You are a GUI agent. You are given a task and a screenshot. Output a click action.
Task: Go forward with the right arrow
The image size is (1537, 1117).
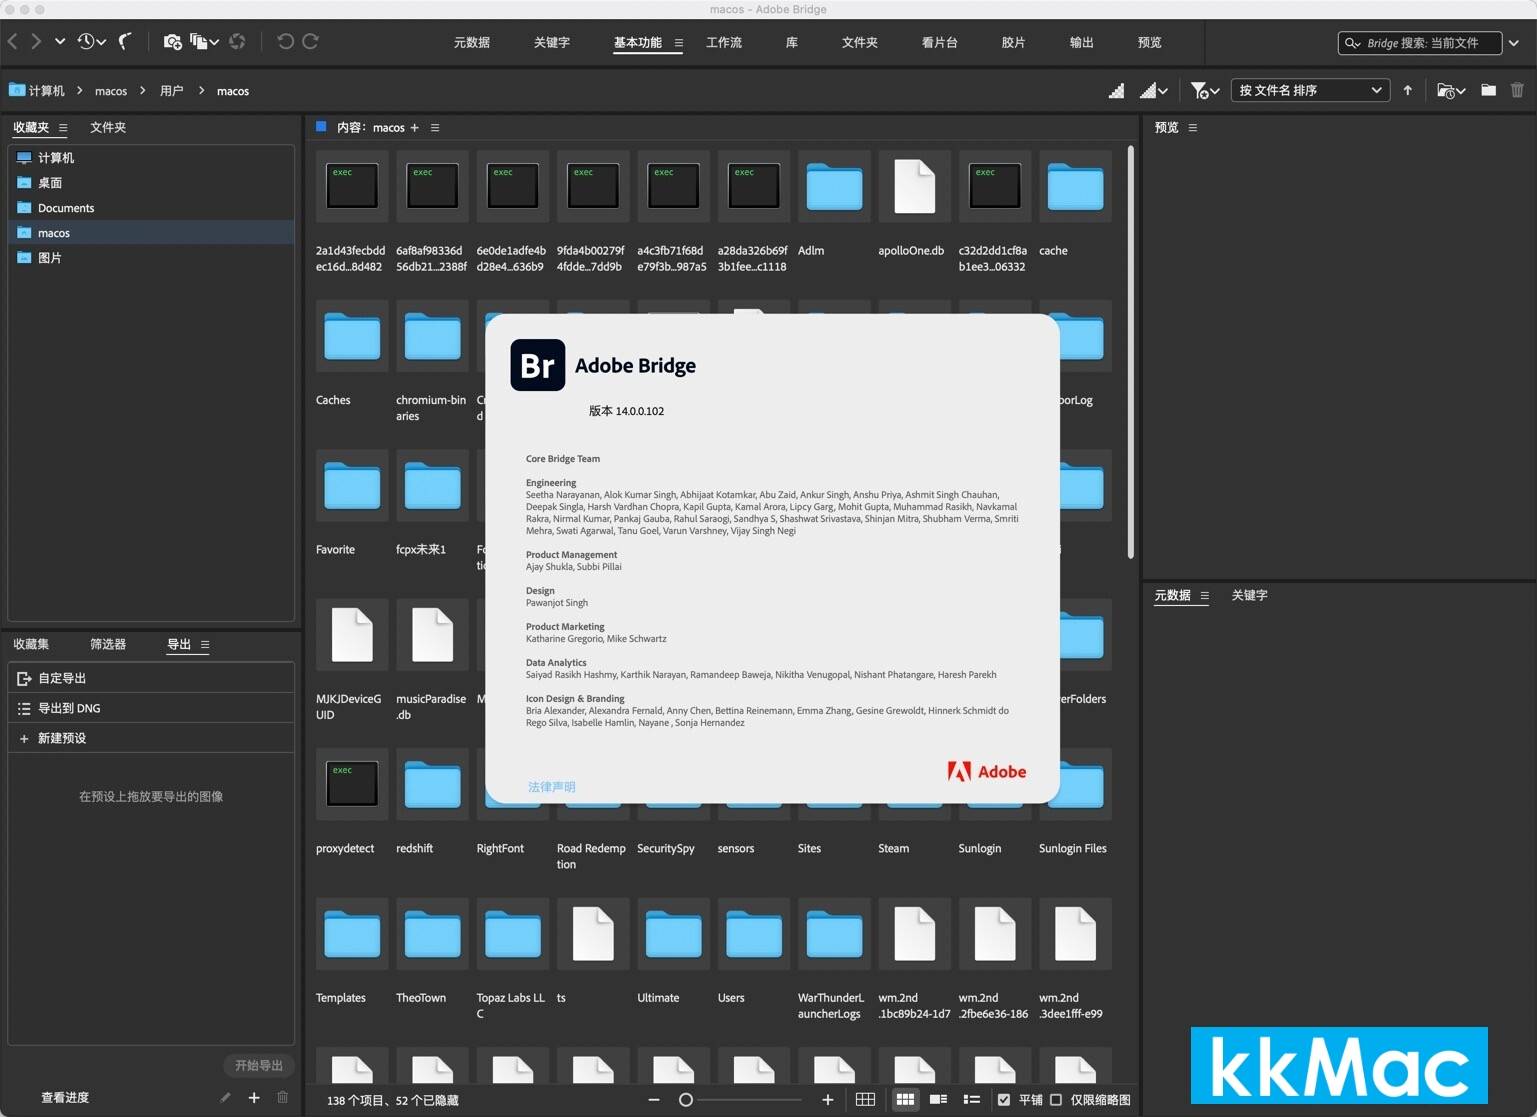click(x=36, y=42)
